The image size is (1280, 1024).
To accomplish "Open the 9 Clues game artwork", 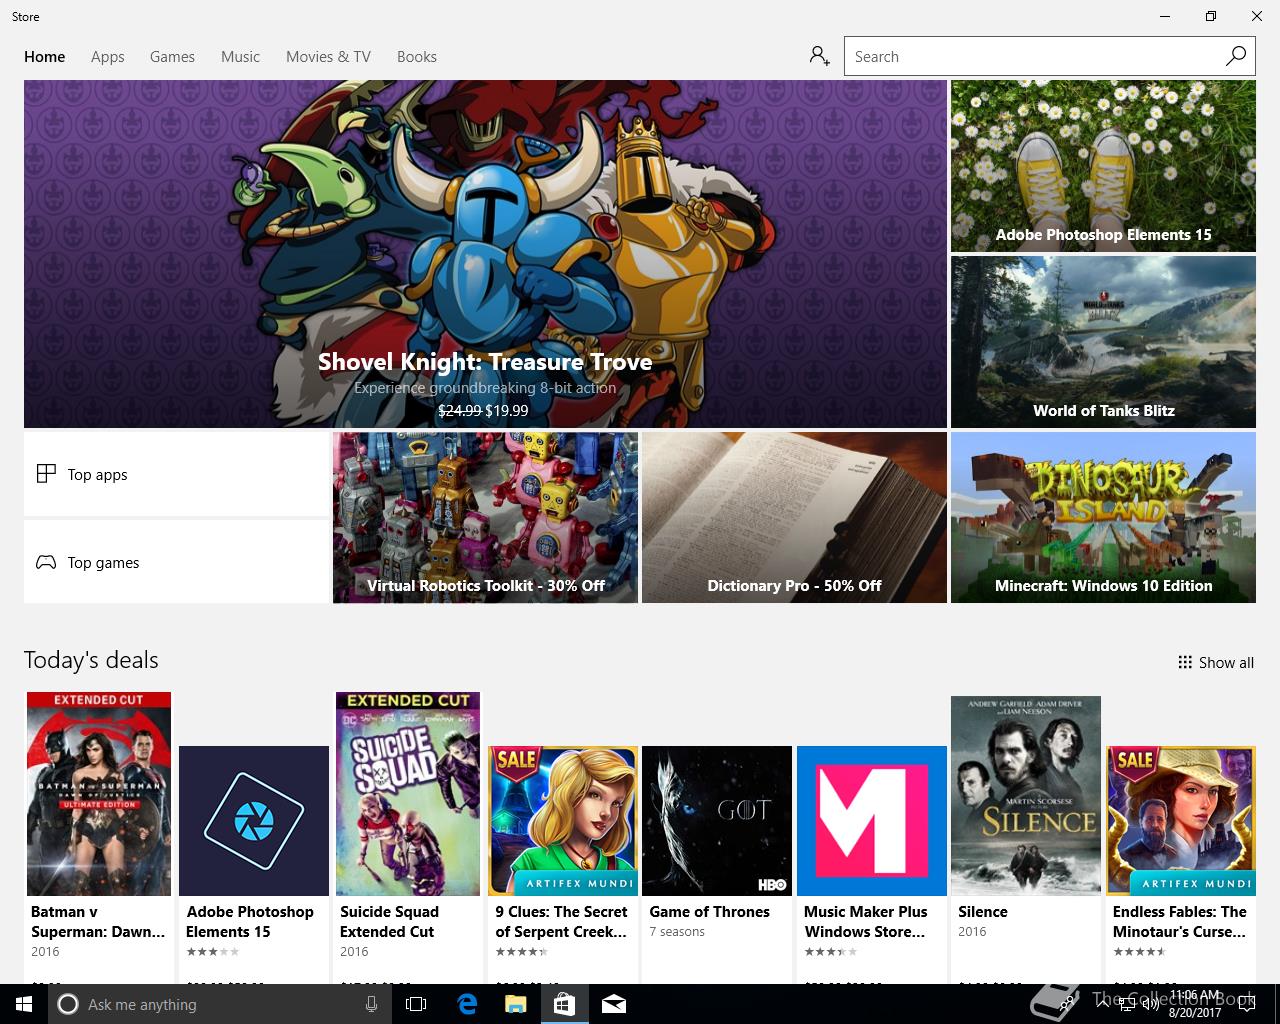I will point(563,821).
